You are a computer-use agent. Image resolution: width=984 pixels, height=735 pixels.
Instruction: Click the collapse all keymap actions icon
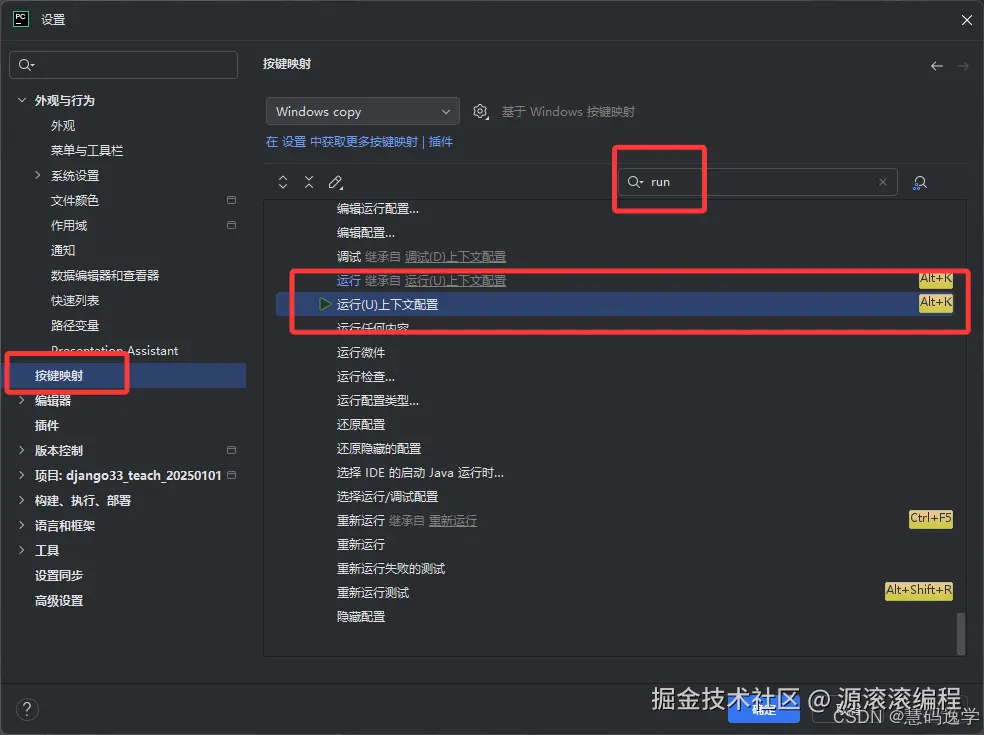click(x=309, y=182)
